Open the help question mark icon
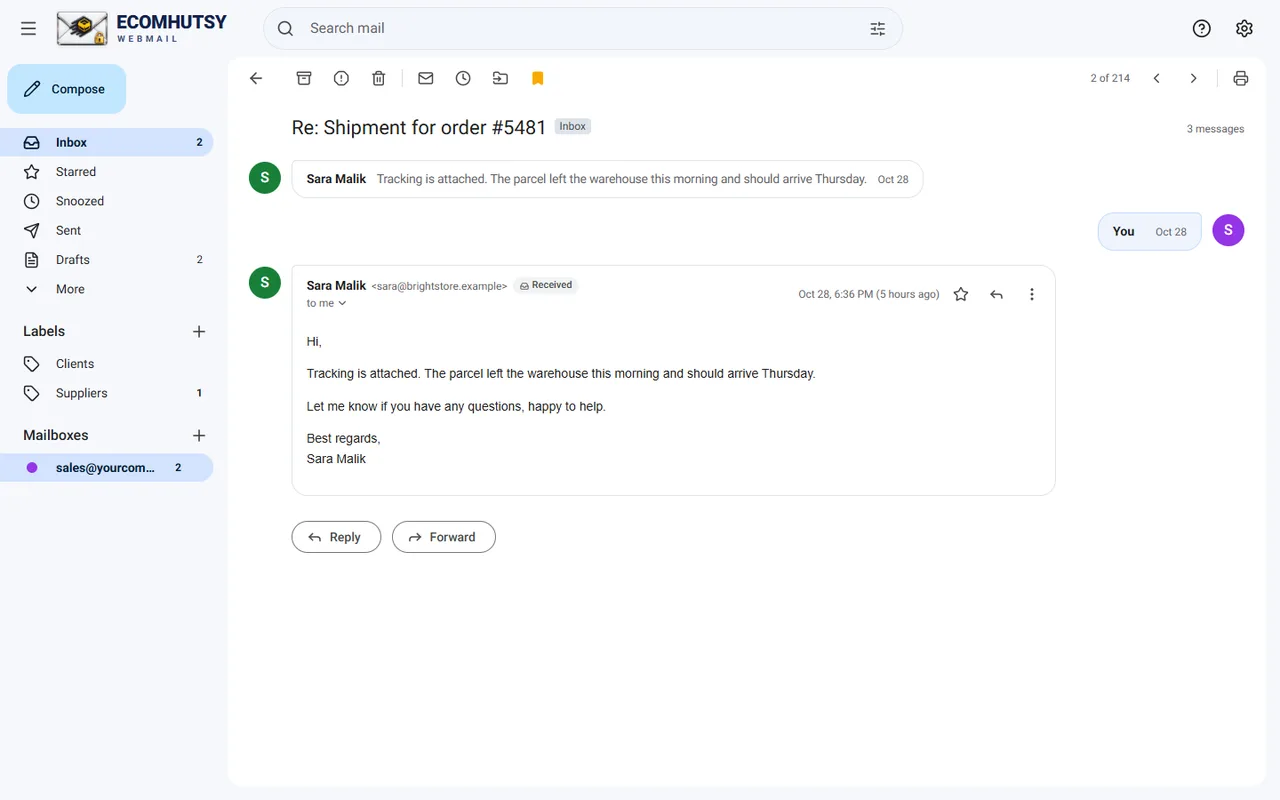Screen dimensions: 1280x800 pos(1202,29)
